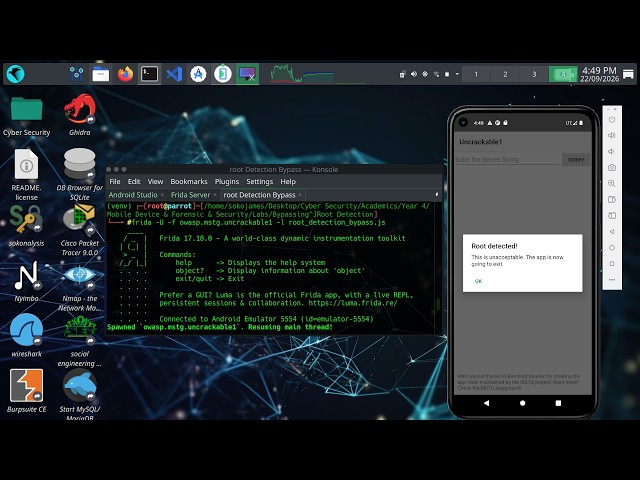The width and height of the screenshot is (640, 480).
Task: Click the purple screen recorder panel icon
Action: pyautogui.click(x=247, y=74)
